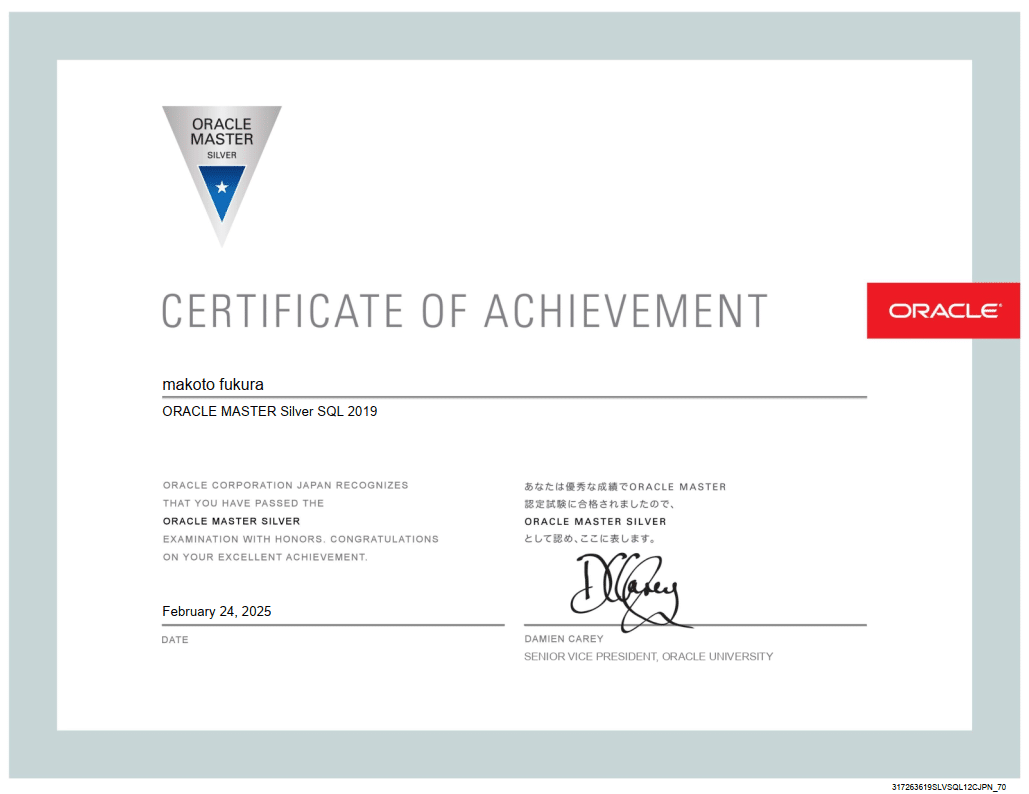Click the DATE label
The height and width of the screenshot is (794, 1029).
coord(175,640)
